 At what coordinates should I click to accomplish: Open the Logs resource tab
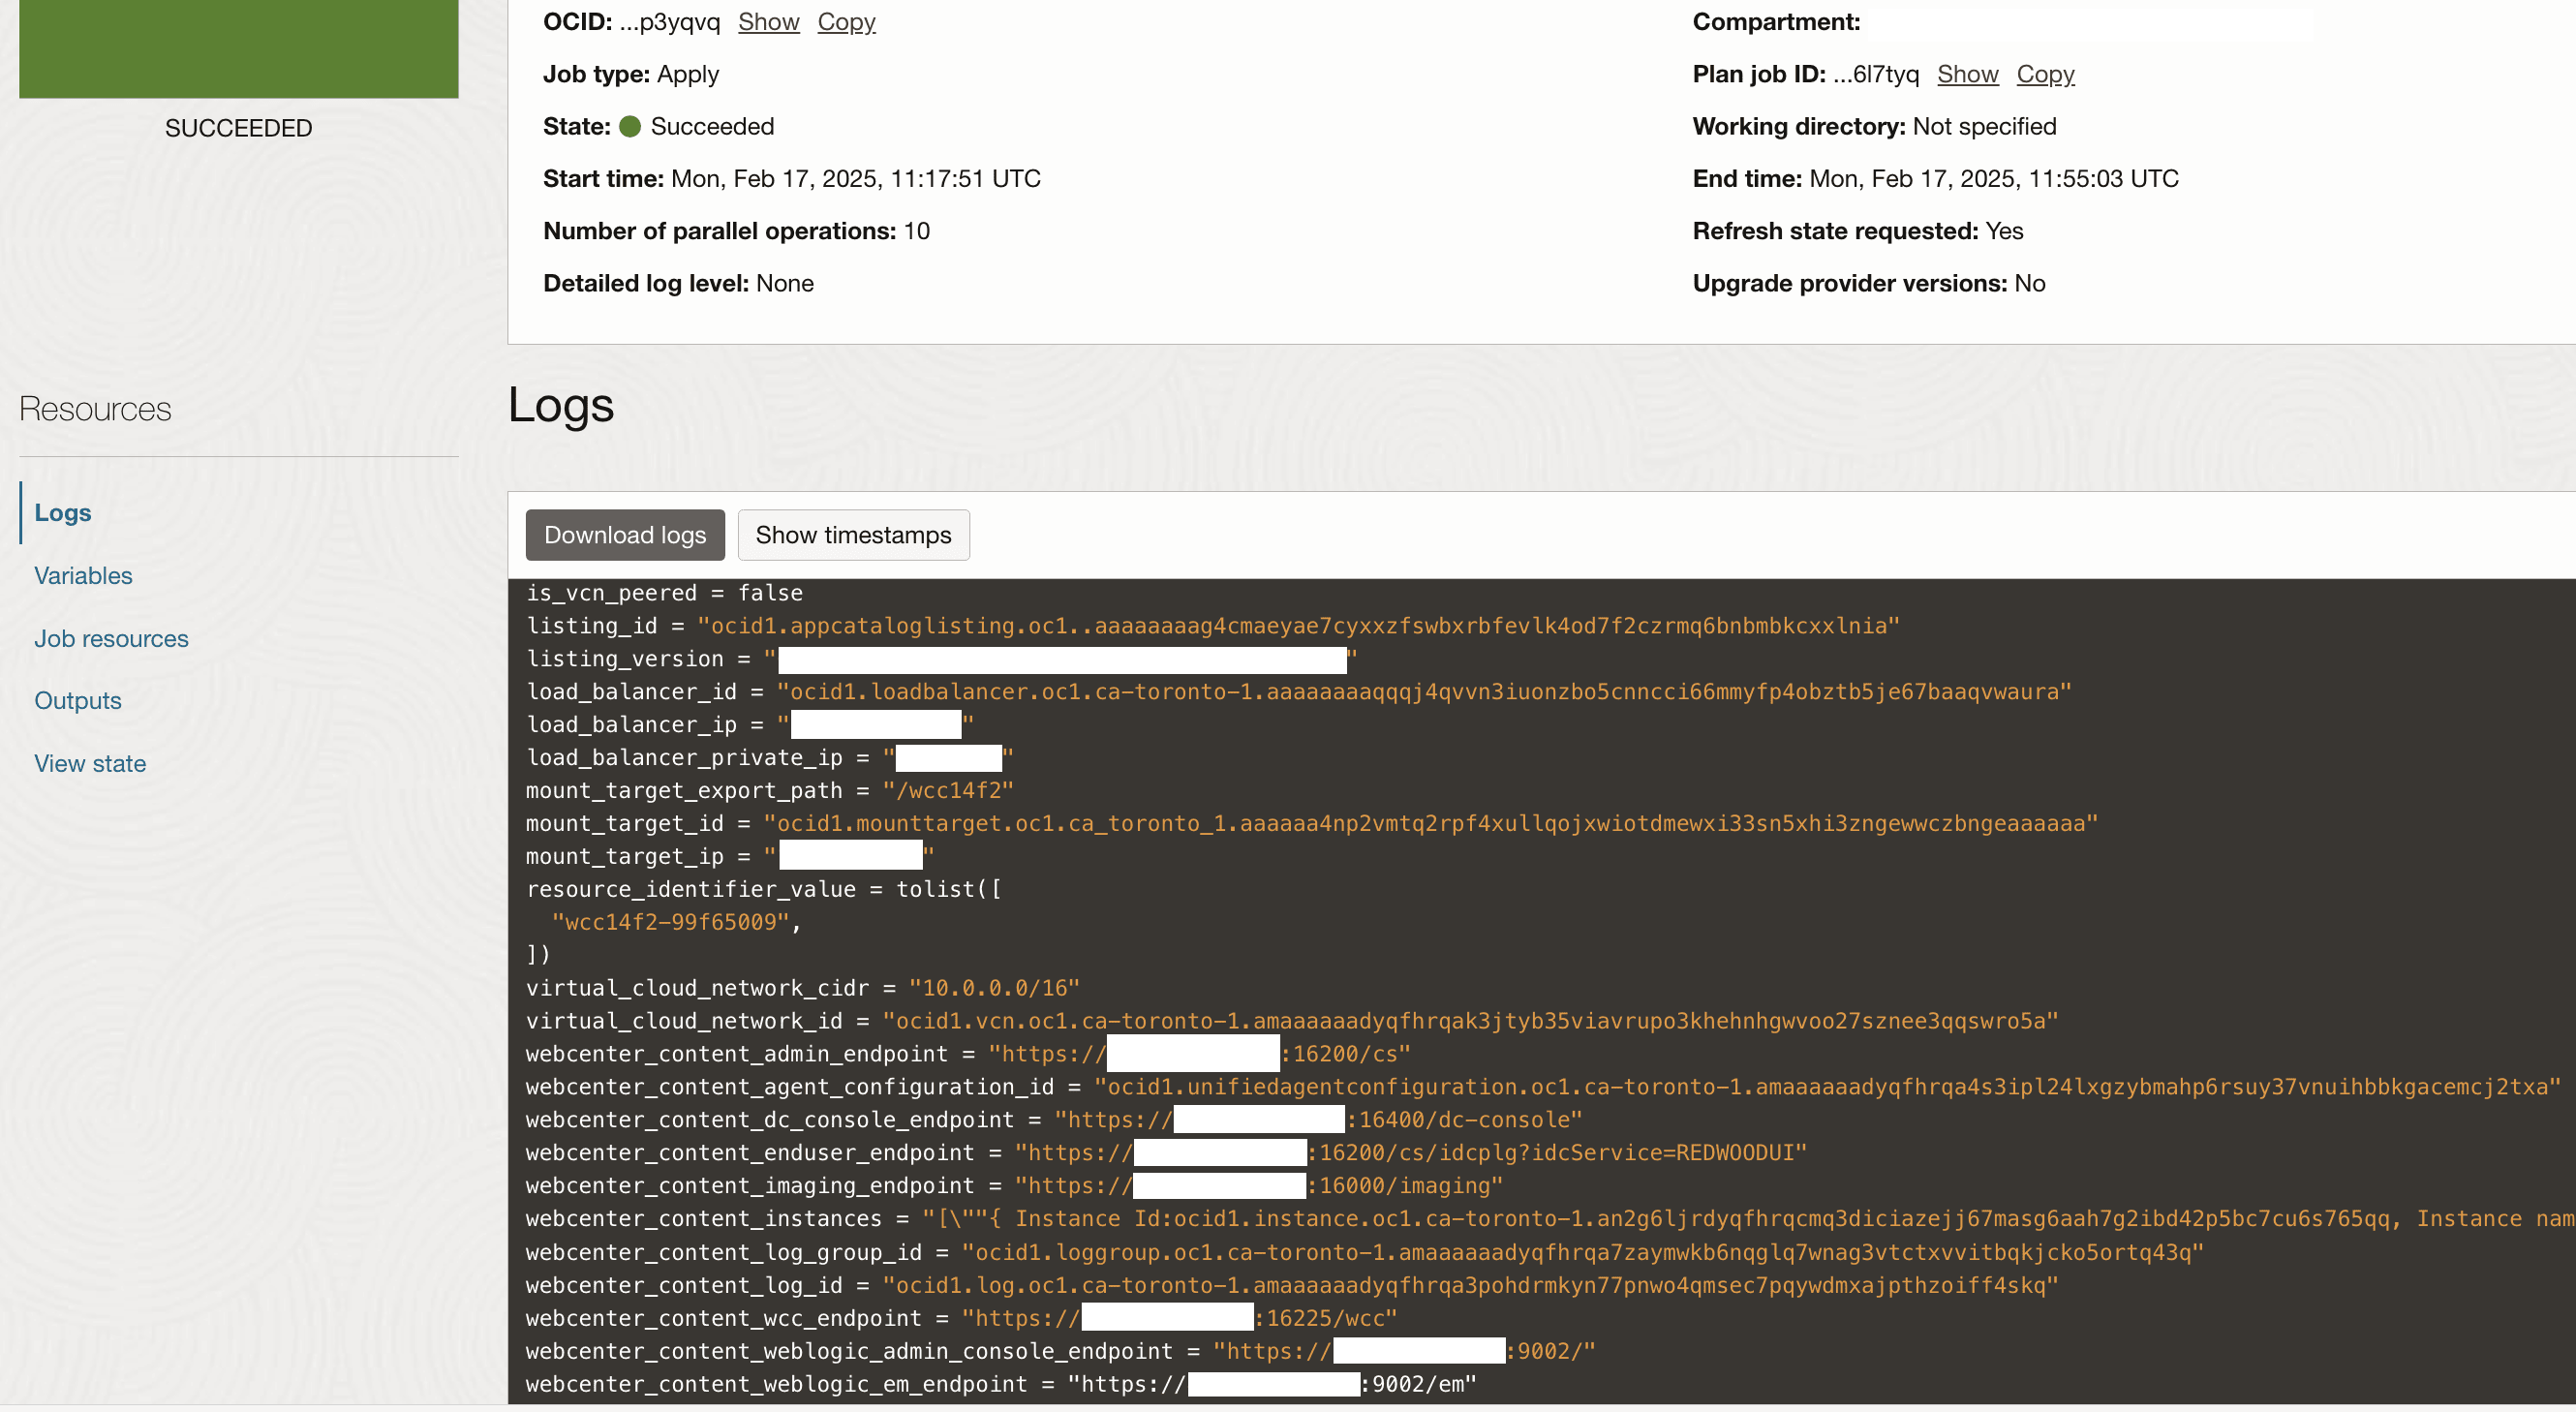[63, 512]
